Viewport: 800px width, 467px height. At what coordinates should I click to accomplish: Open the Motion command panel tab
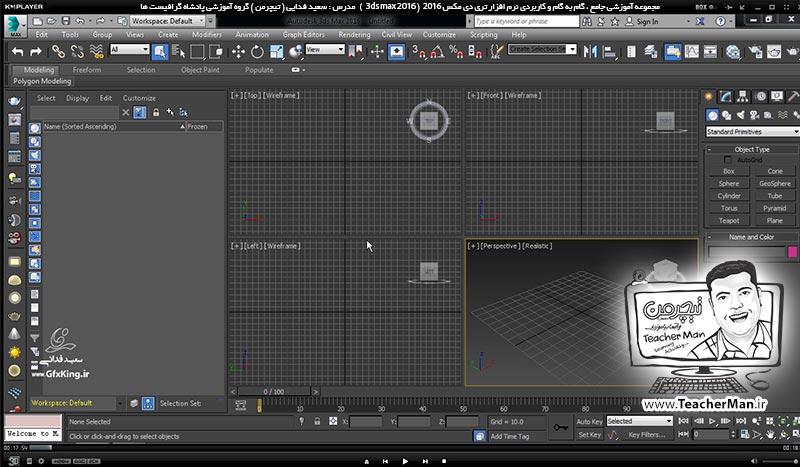pyautogui.click(x=761, y=96)
